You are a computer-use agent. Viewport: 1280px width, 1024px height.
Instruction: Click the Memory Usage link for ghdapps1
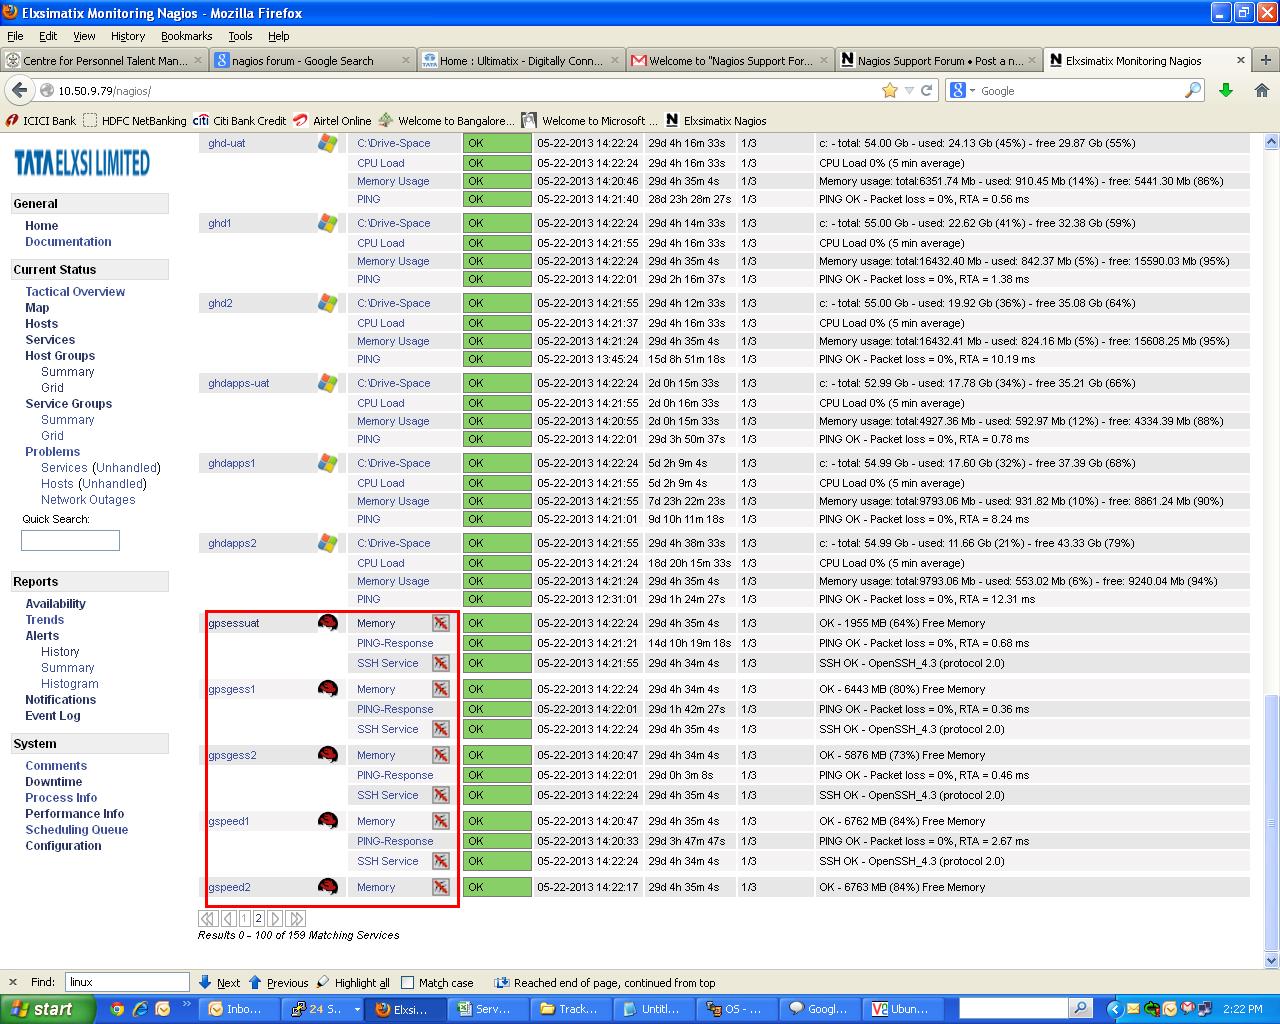coord(393,501)
